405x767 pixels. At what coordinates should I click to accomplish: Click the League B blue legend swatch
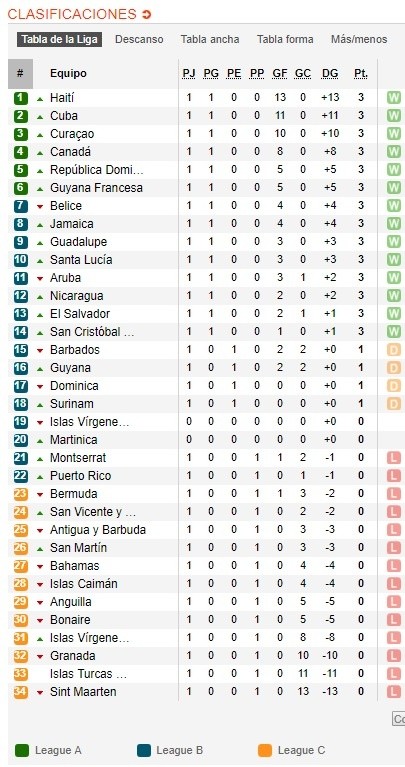coord(143,750)
